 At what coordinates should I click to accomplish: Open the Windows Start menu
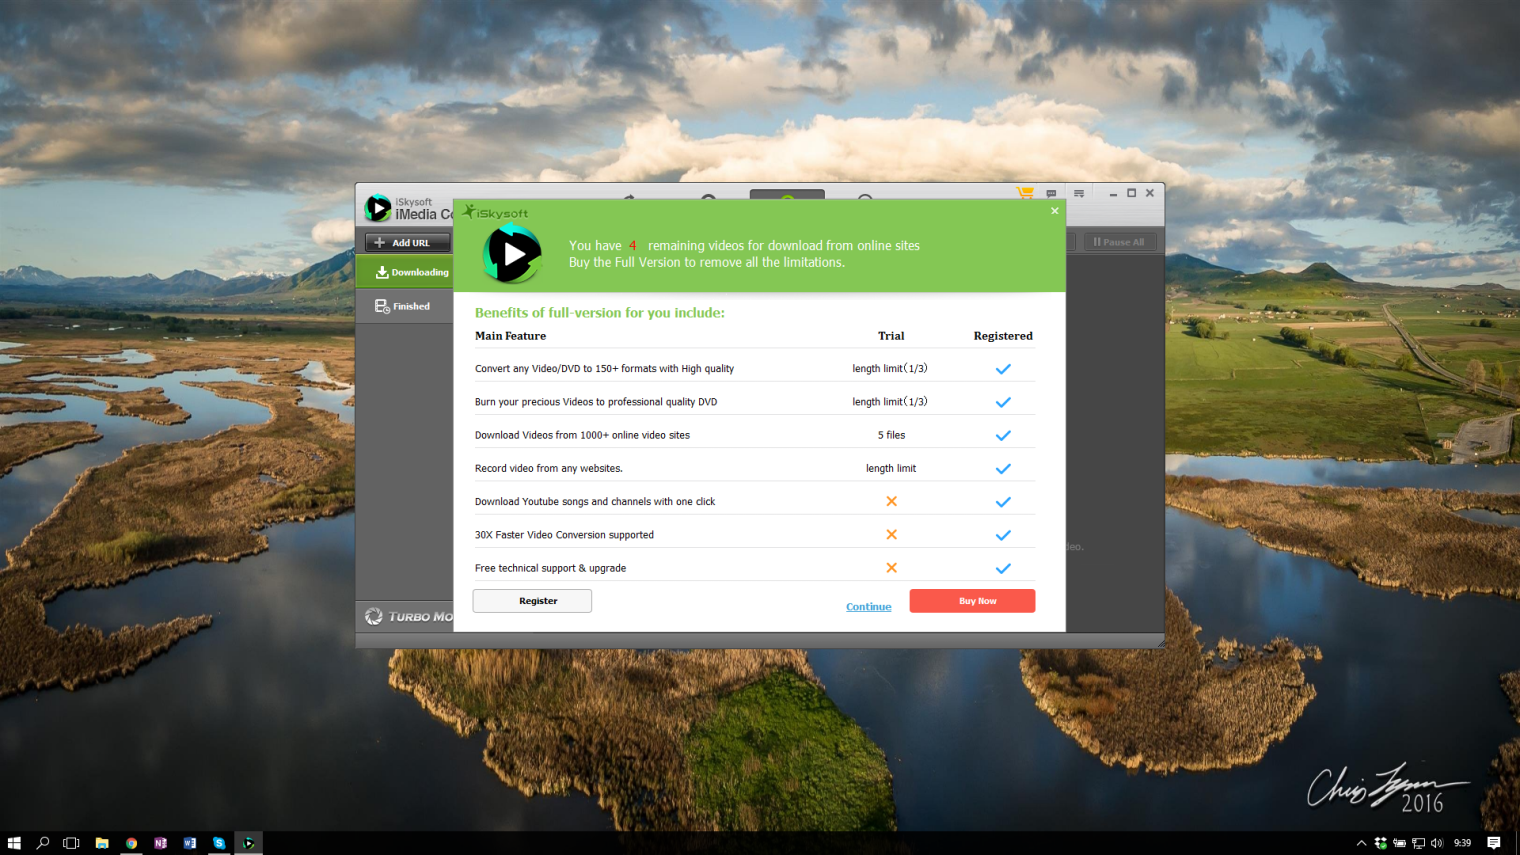click(14, 843)
